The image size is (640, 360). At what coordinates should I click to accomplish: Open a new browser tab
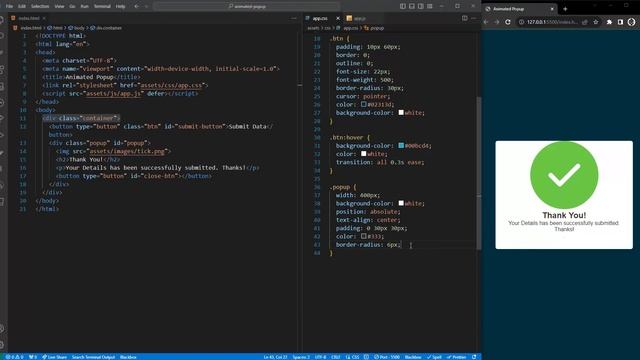pyautogui.click(x=565, y=9)
